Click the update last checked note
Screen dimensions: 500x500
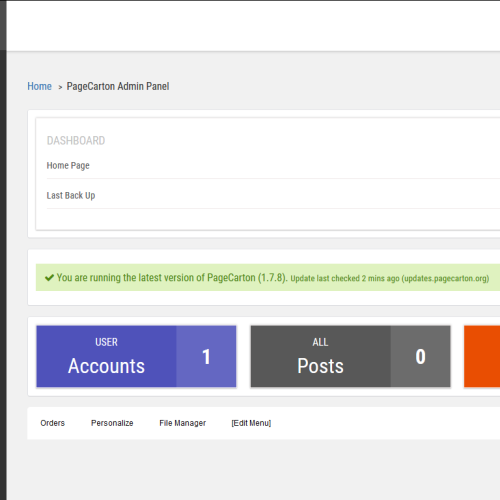390,278
